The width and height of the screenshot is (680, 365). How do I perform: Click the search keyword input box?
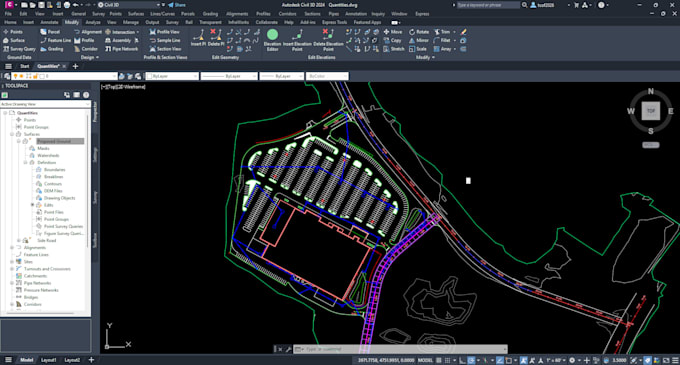coord(488,5)
